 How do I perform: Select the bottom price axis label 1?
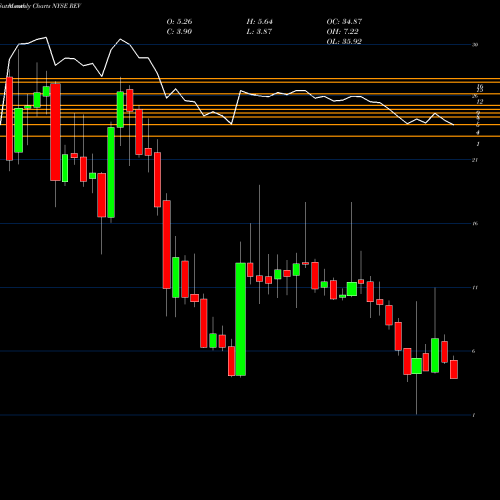pos(474,415)
